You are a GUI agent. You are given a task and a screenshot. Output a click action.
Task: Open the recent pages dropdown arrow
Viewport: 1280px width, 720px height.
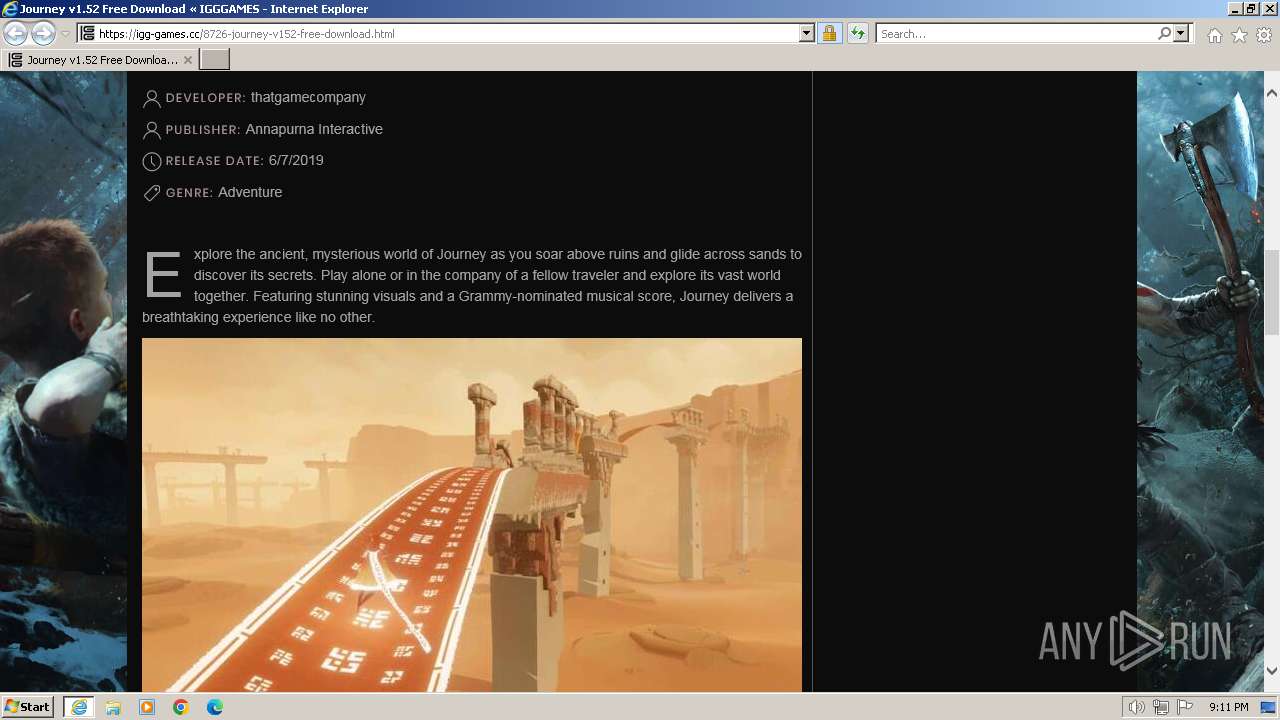65,33
